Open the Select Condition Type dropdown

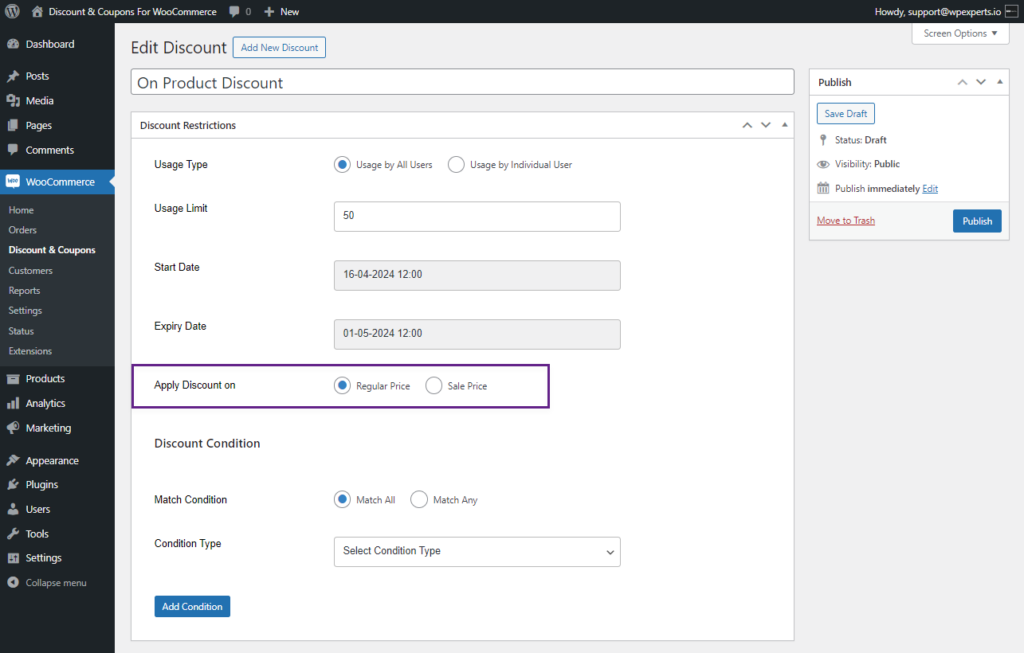tap(477, 551)
